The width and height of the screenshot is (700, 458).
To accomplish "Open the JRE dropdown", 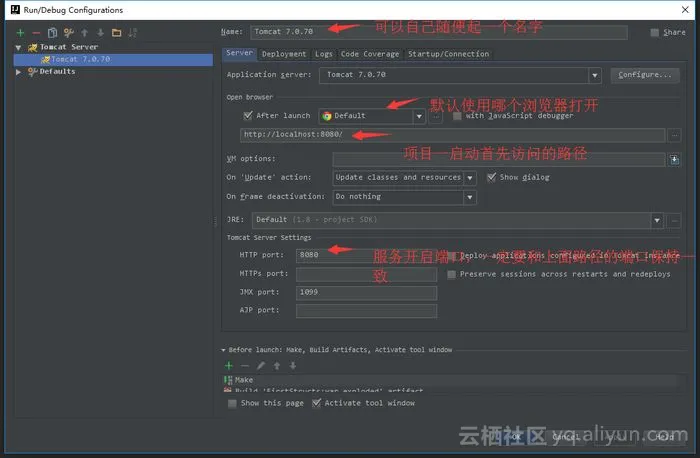I will [657, 220].
